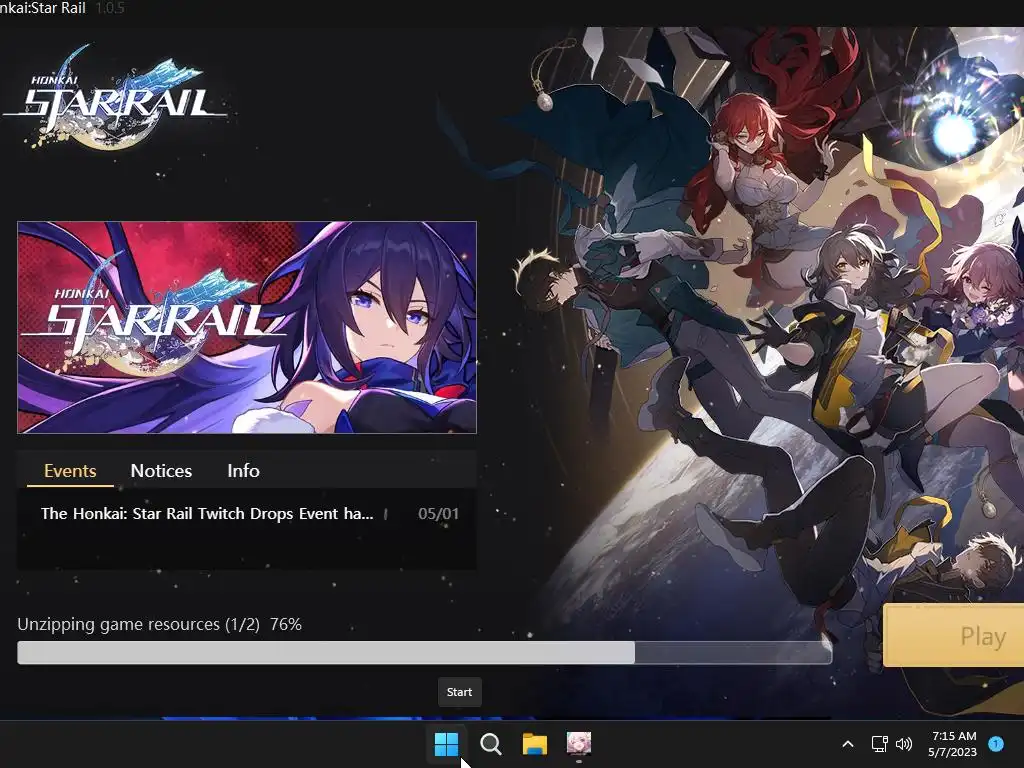Click the Honkai Star Rail logo

116,98
